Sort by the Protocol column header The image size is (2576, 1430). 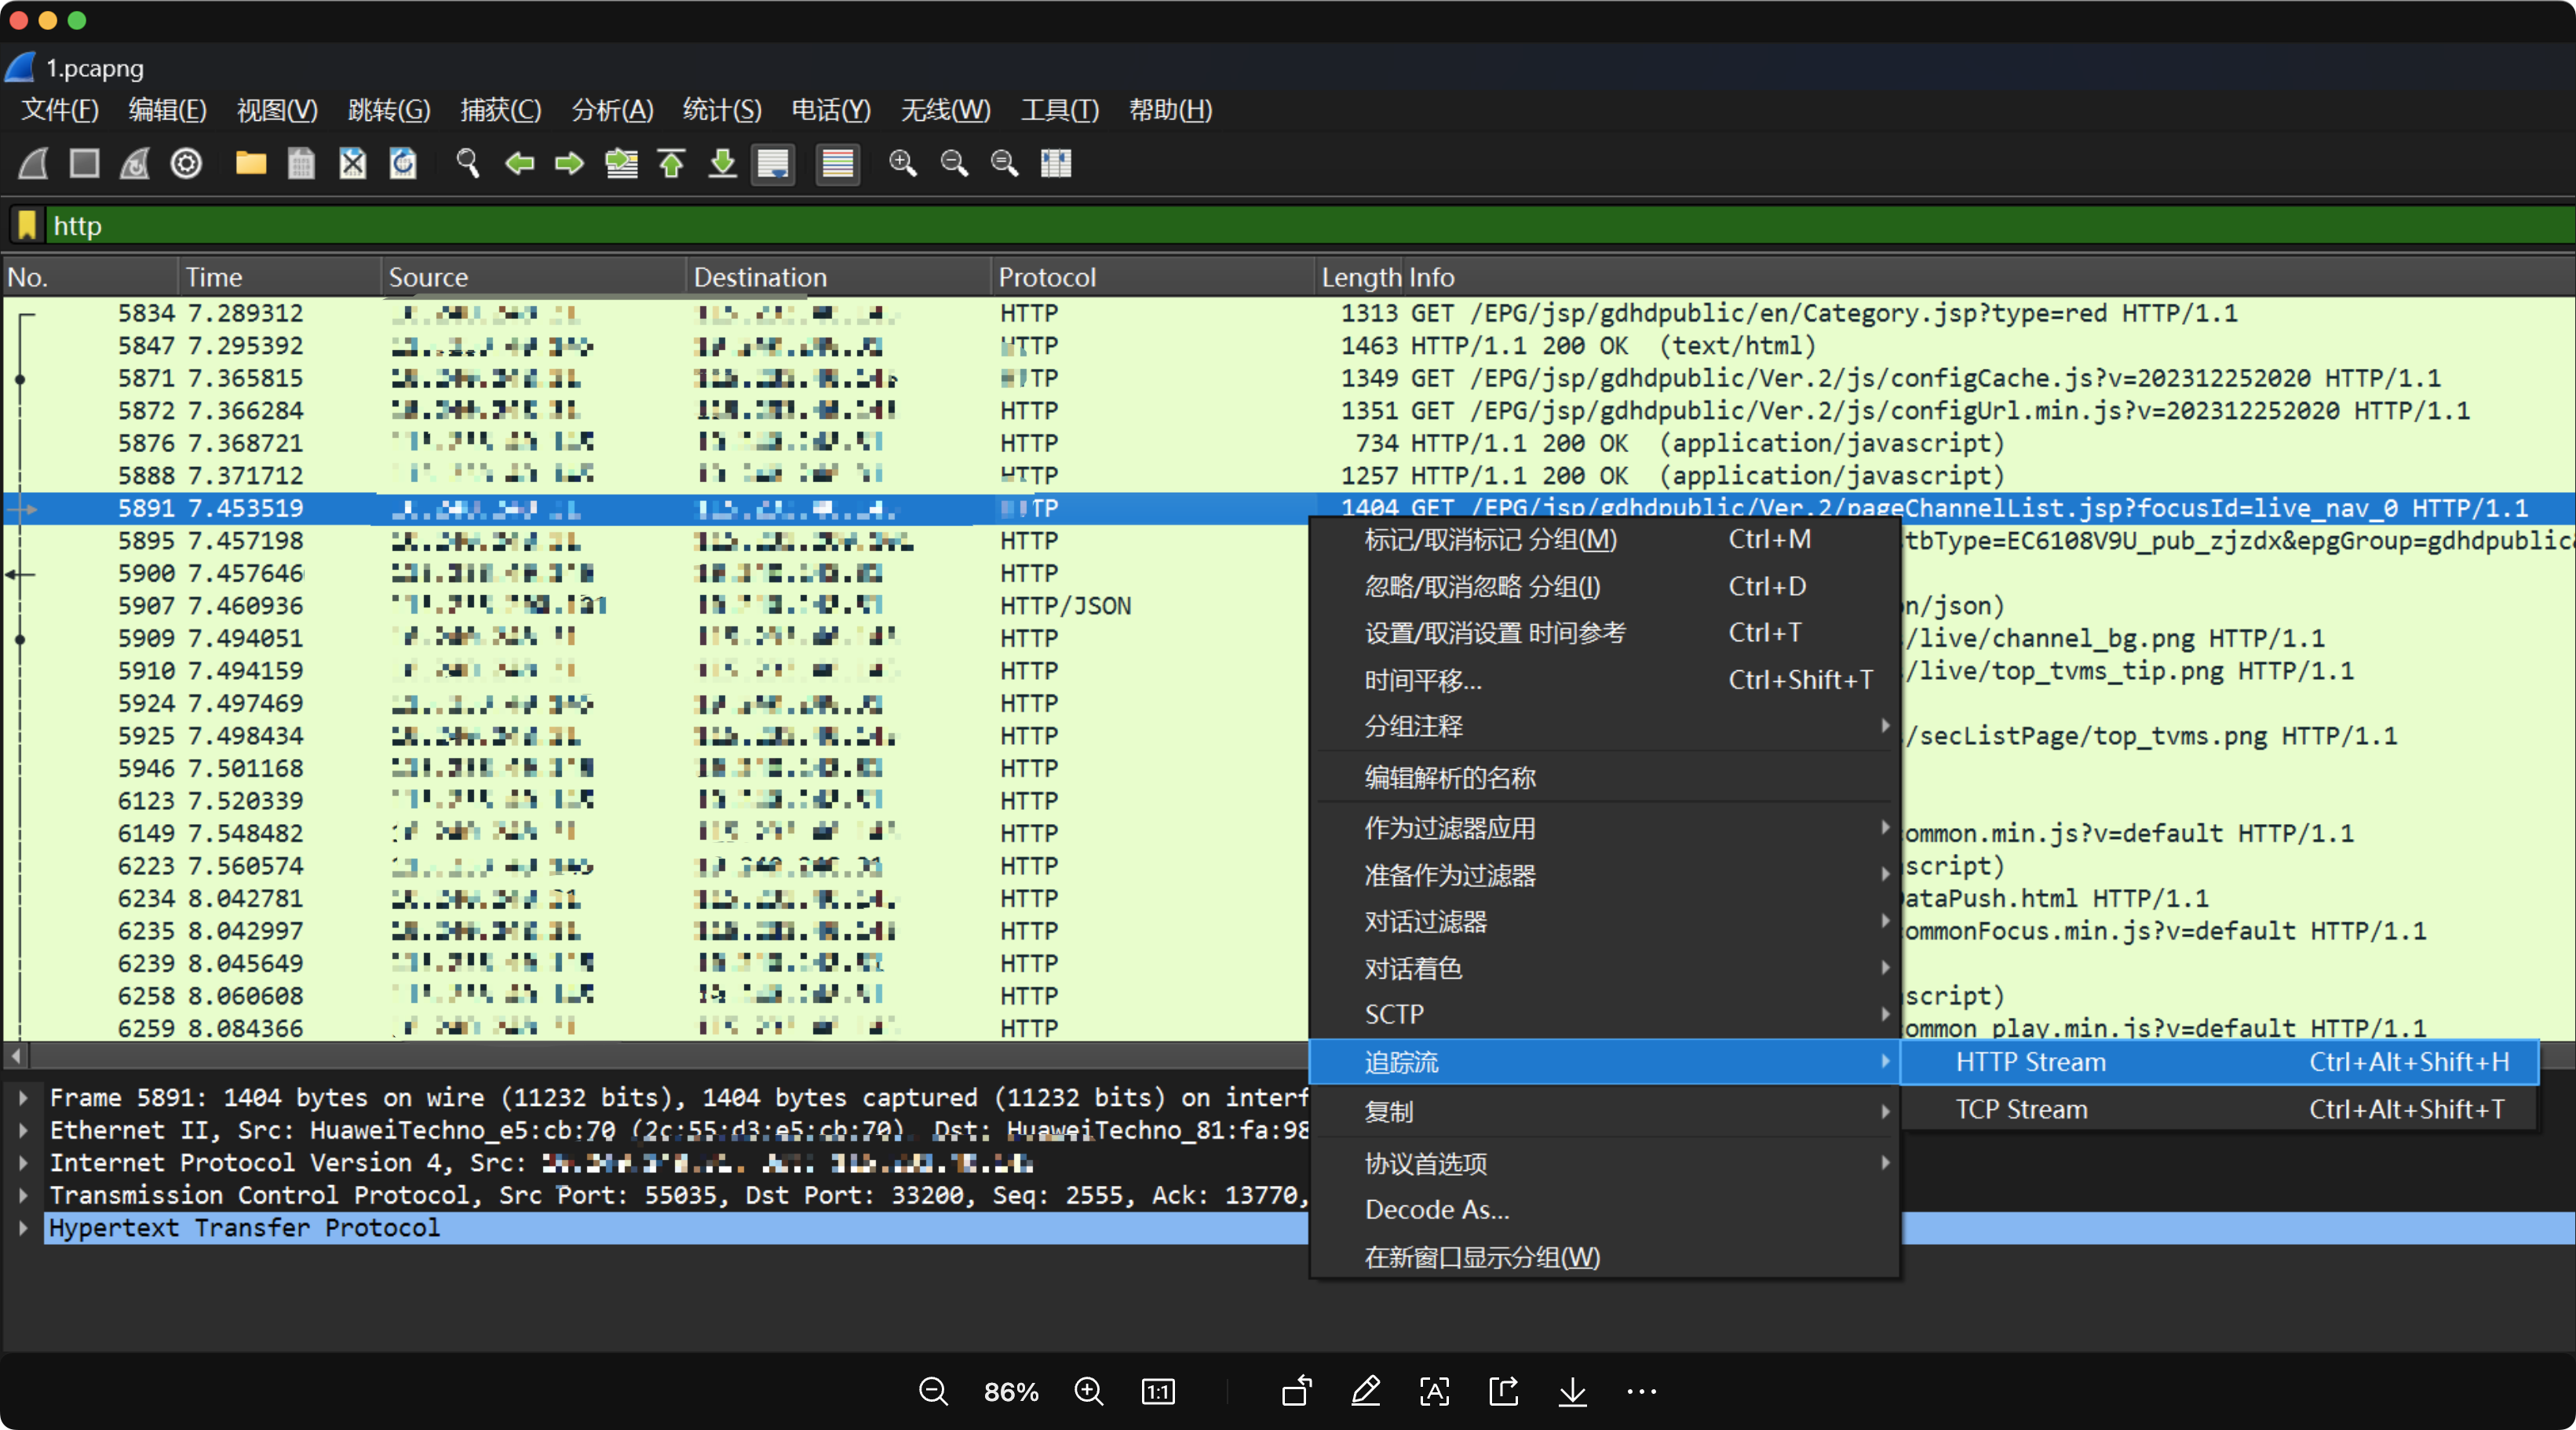[1152, 277]
